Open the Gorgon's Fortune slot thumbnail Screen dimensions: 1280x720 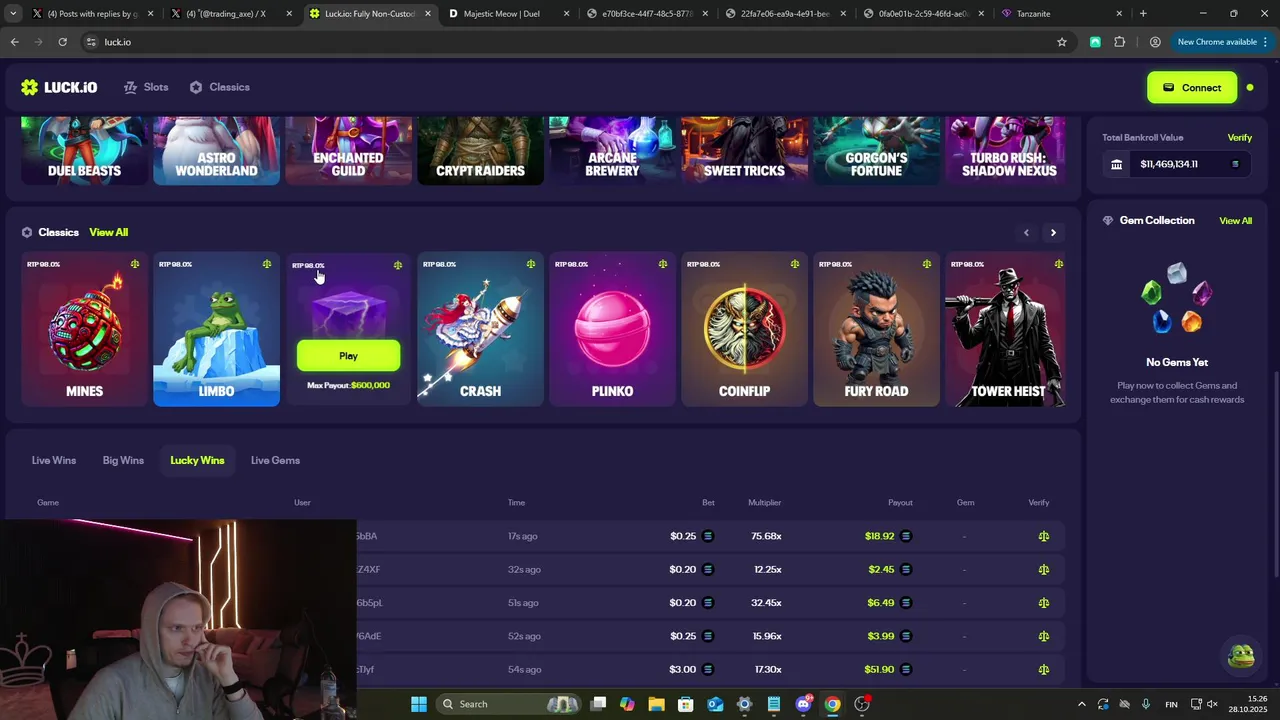coord(876,150)
